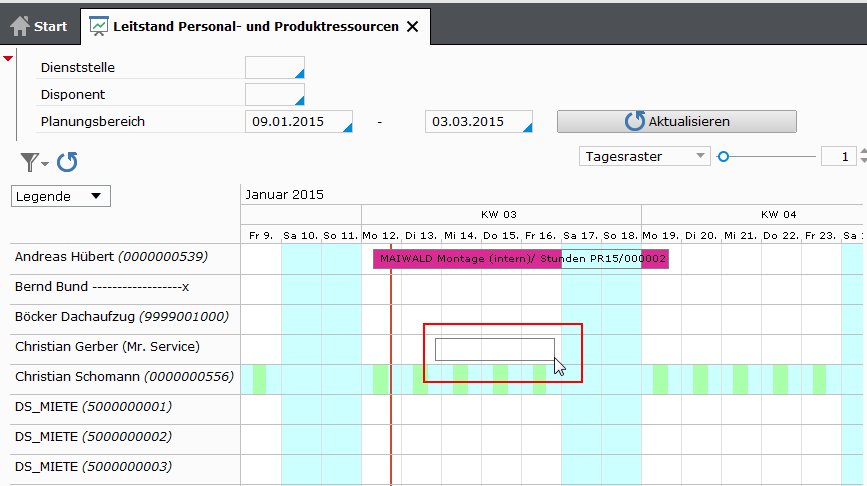Click the Planungsbereich end date 03.03.2015

pyautogui.click(x=478, y=122)
